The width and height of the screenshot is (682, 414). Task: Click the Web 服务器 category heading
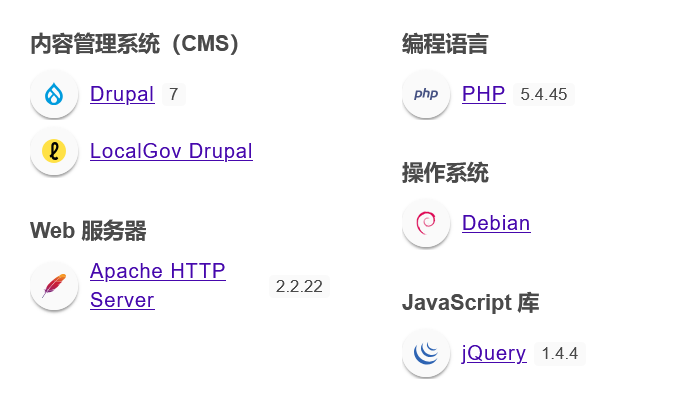(x=88, y=231)
